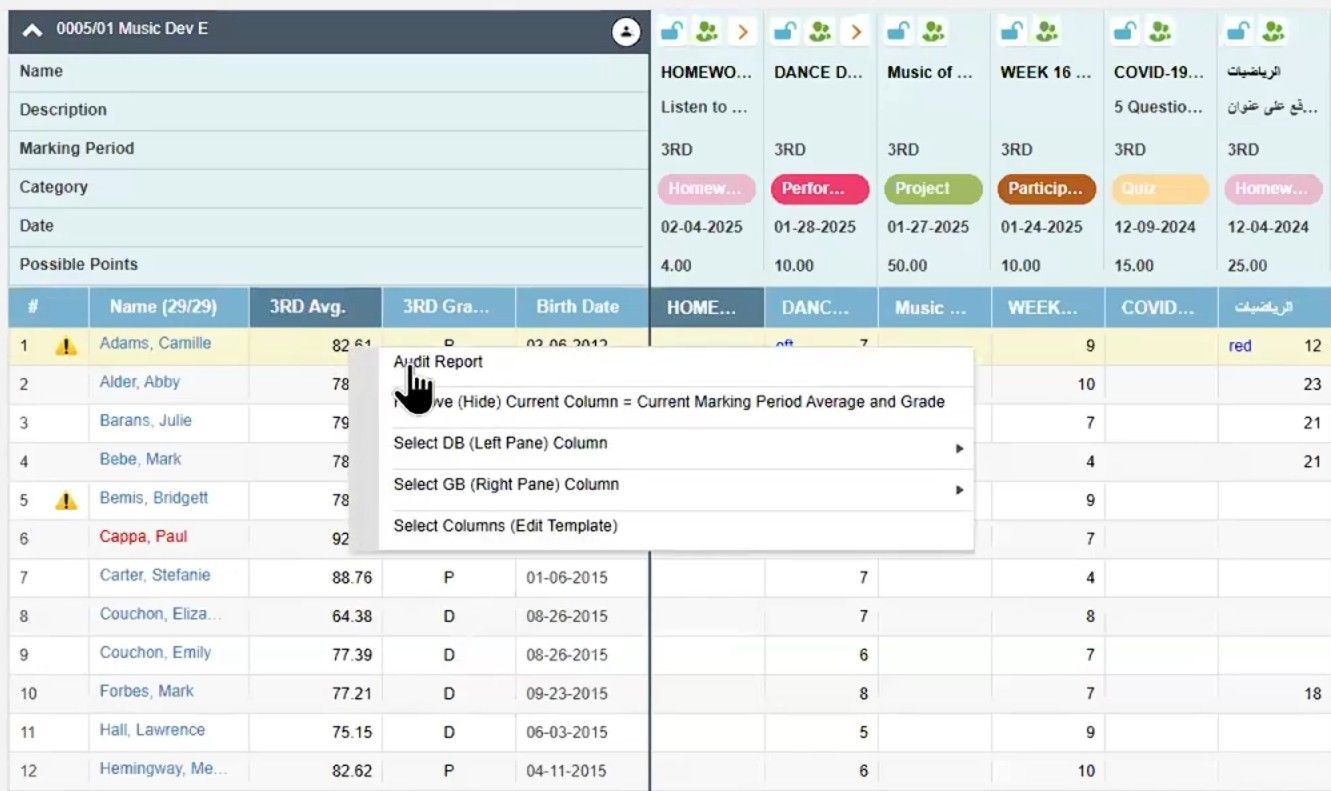The image size is (1331, 791).
Task: Open student Bebe, Mark
Action: 139,459
